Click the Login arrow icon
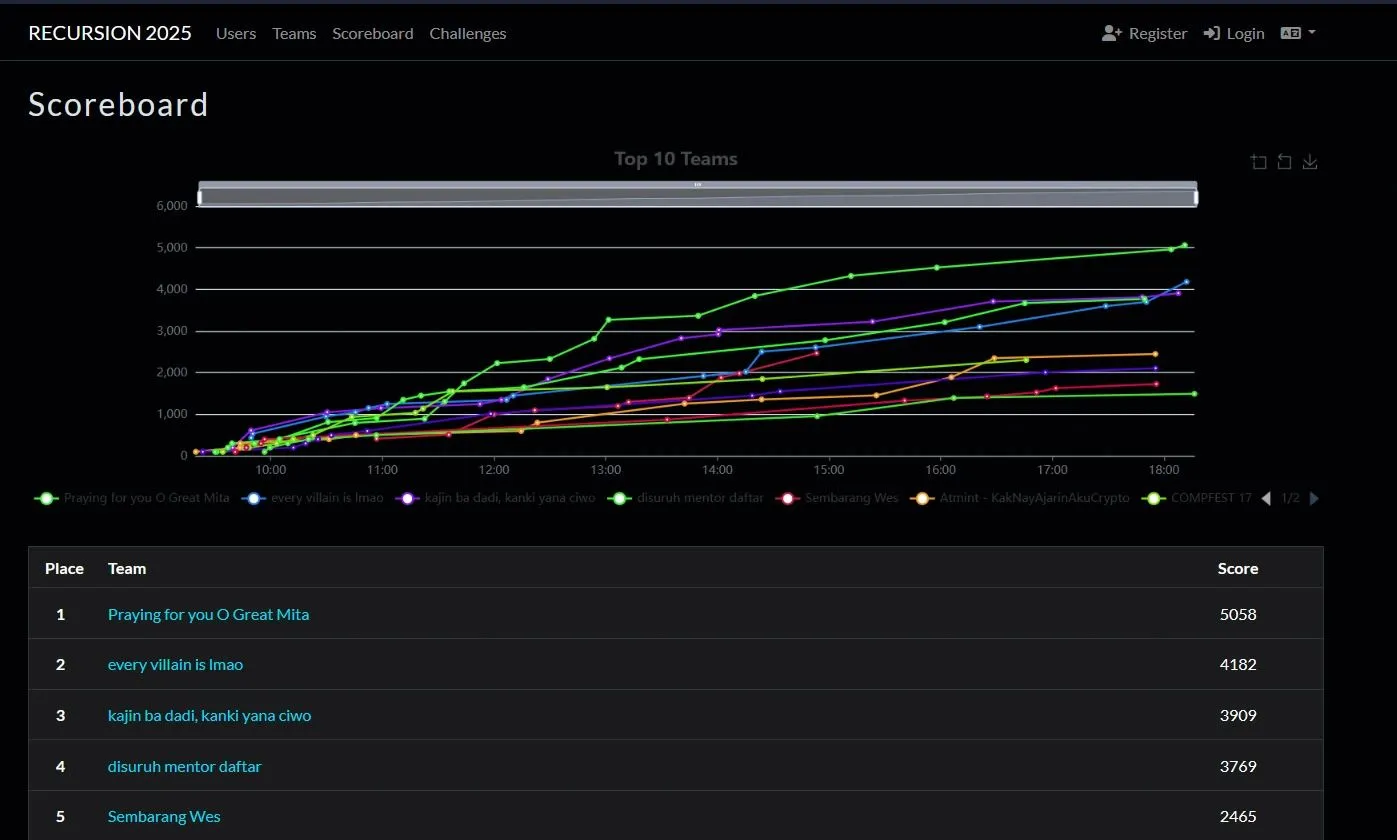 1211,33
